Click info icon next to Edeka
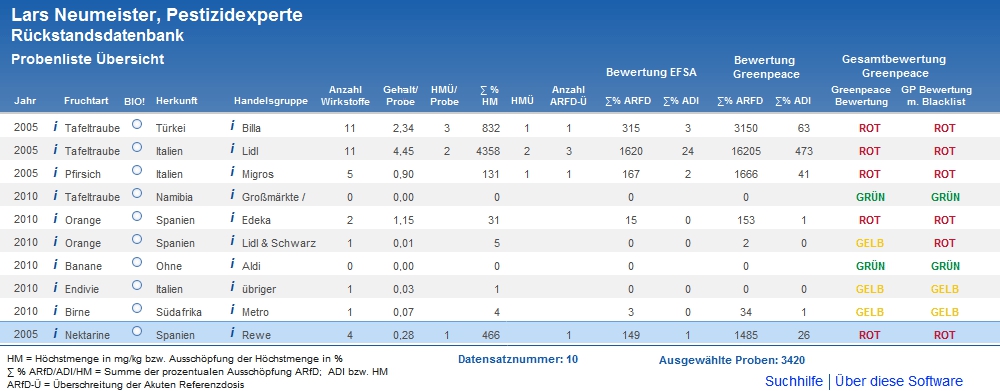Screen dimensions: 1000x391 [233, 219]
